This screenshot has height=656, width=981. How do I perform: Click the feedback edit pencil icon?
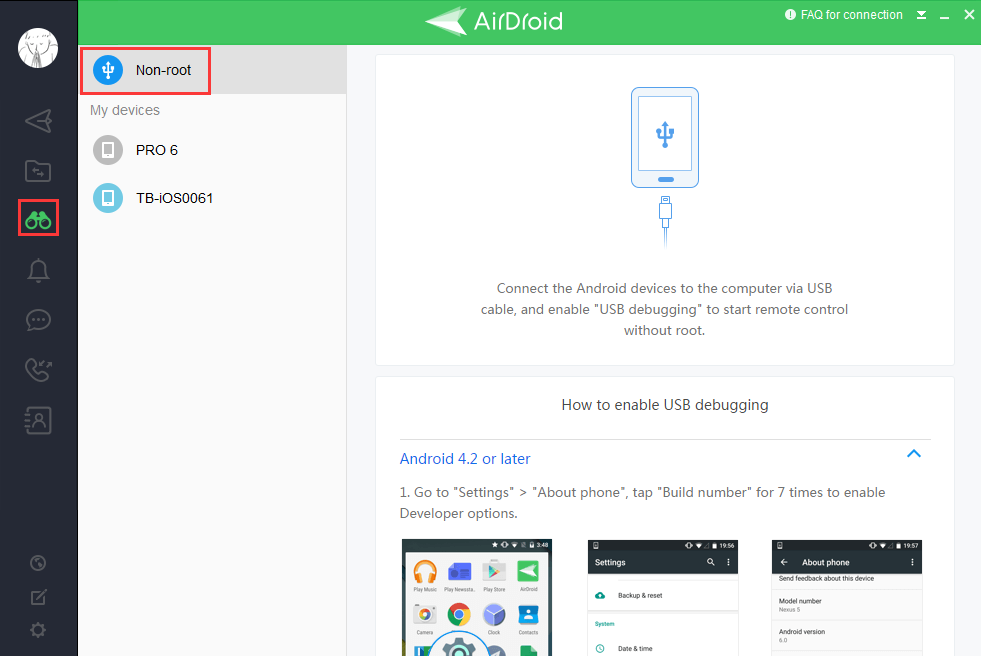(38, 597)
